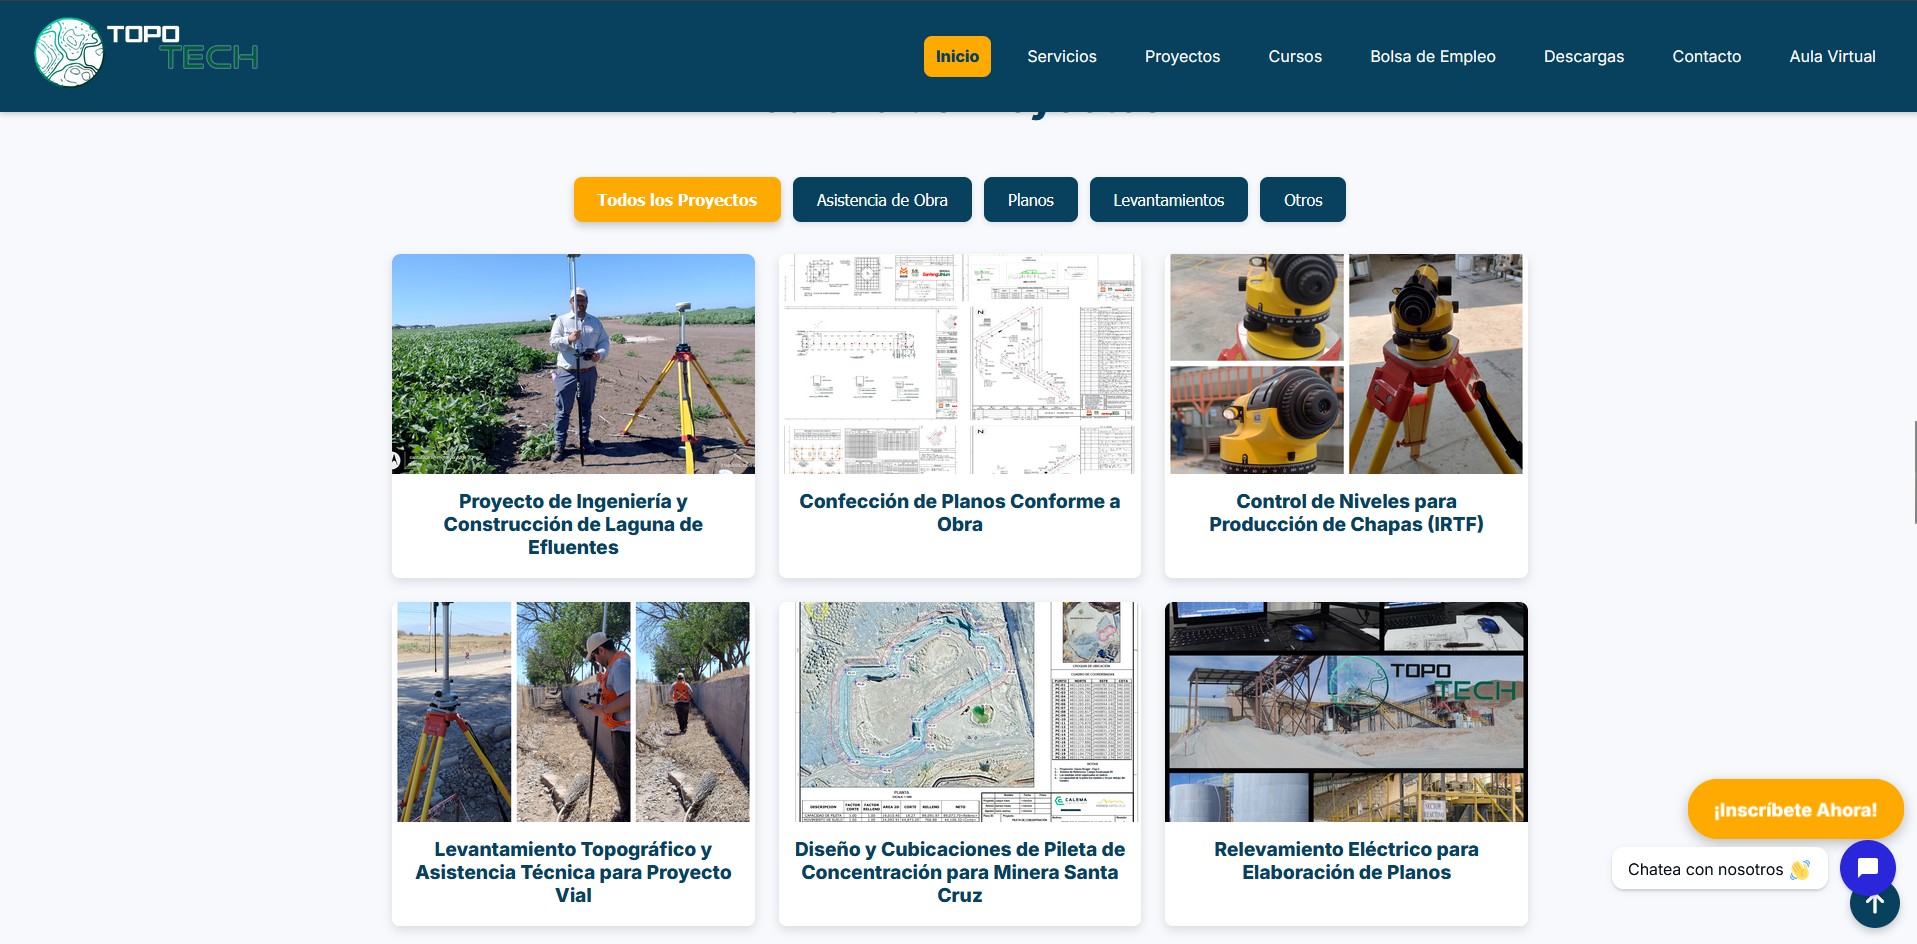This screenshot has height=944, width=1917.
Task: View Confección de Planos Conforme a Obra image
Action: [959, 364]
